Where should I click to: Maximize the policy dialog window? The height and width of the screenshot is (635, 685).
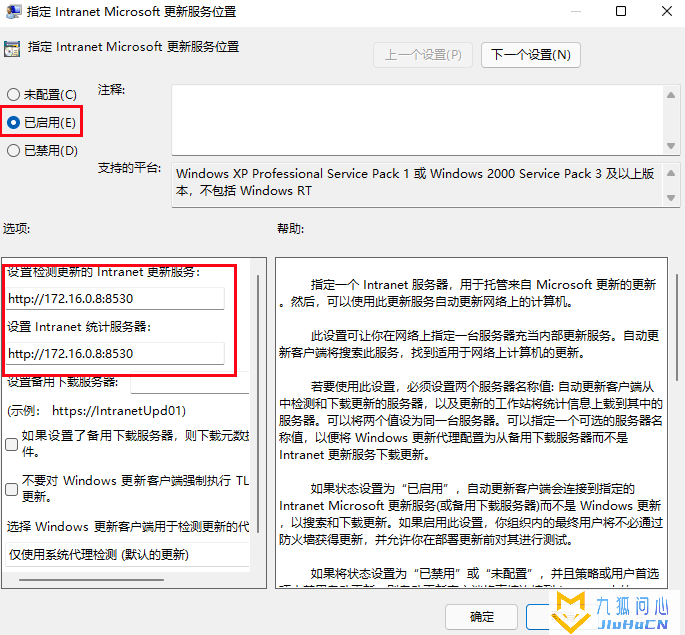pyautogui.click(x=621, y=11)
